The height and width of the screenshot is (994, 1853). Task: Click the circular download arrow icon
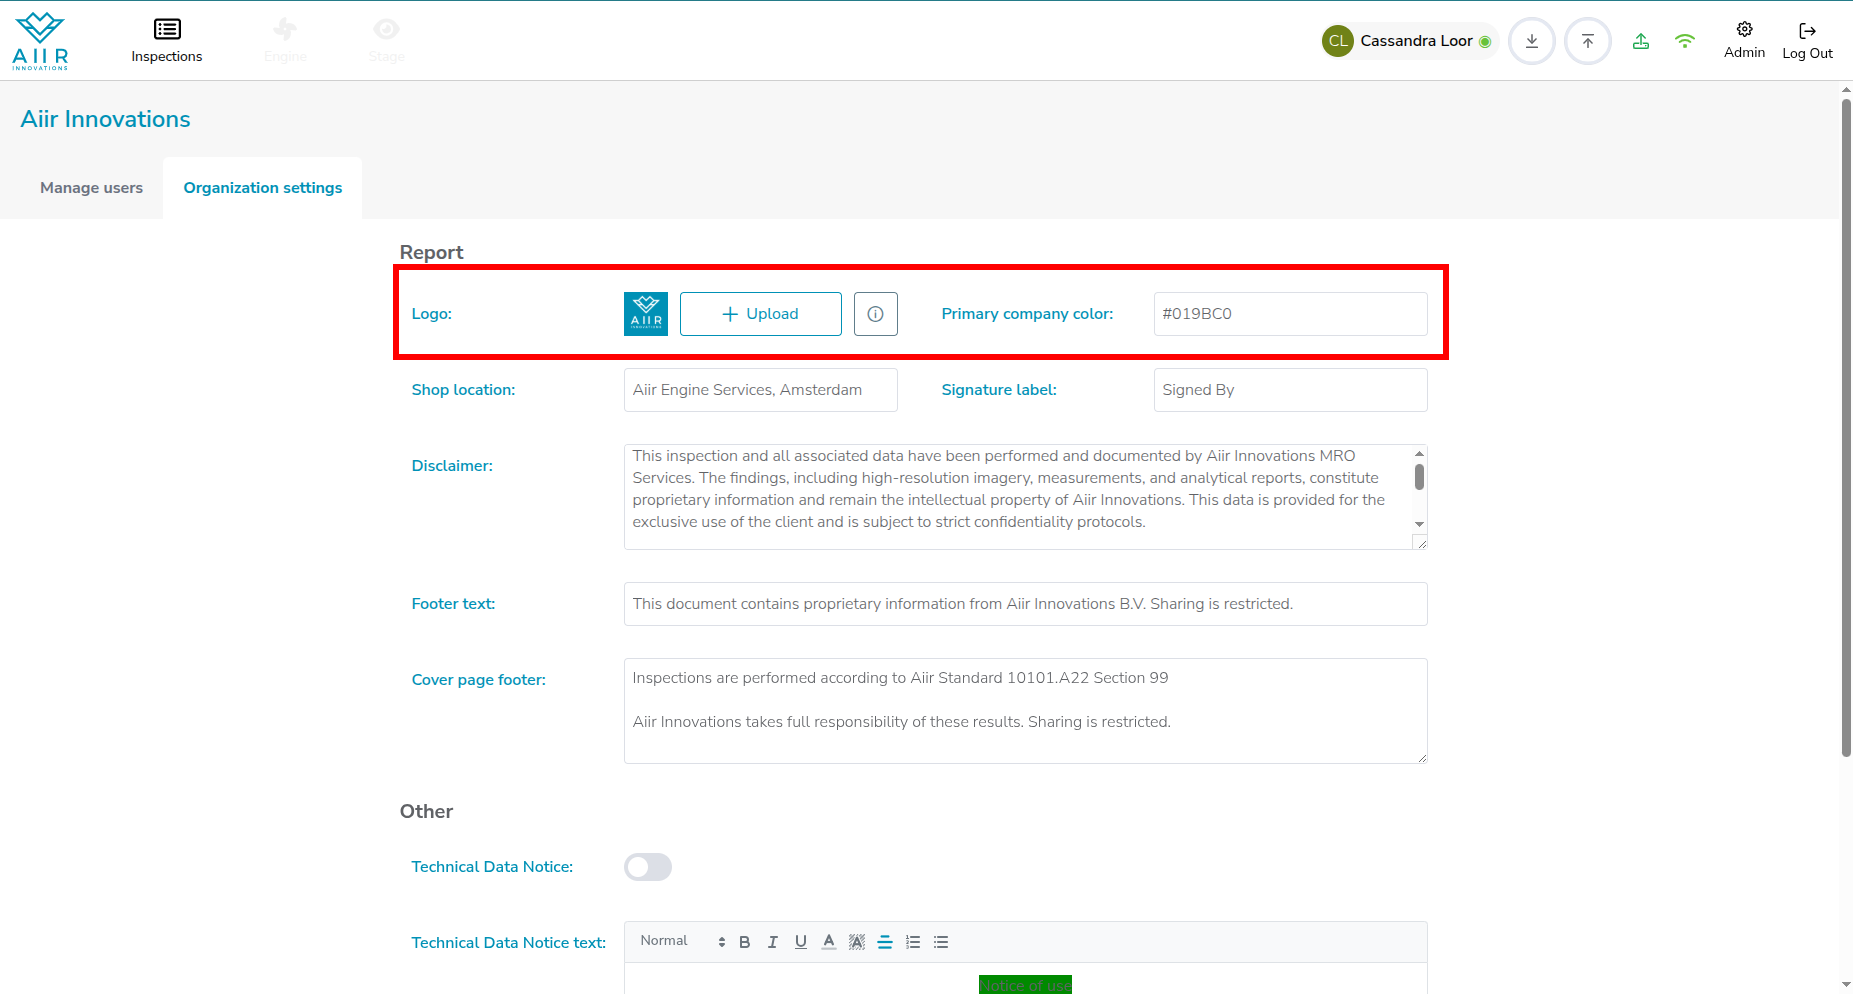(x=1532, y=41)
